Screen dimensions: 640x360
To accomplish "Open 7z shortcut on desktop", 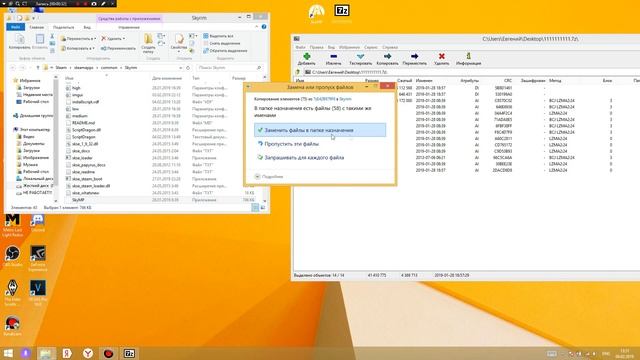I will pyautogui.click(x=342, y=11).
